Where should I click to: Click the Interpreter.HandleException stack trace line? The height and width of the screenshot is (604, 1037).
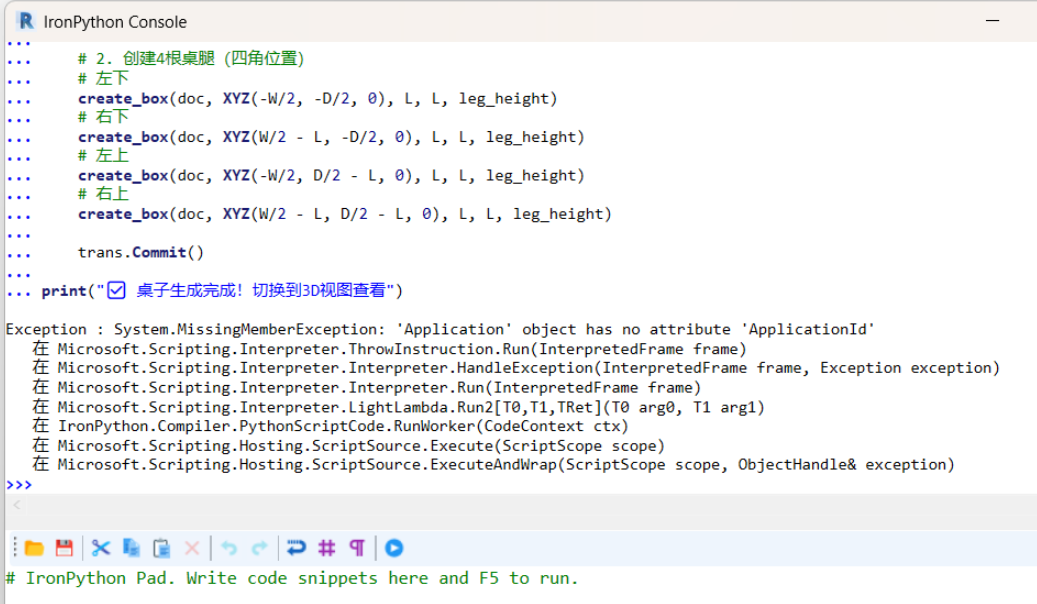pos(516,368)
